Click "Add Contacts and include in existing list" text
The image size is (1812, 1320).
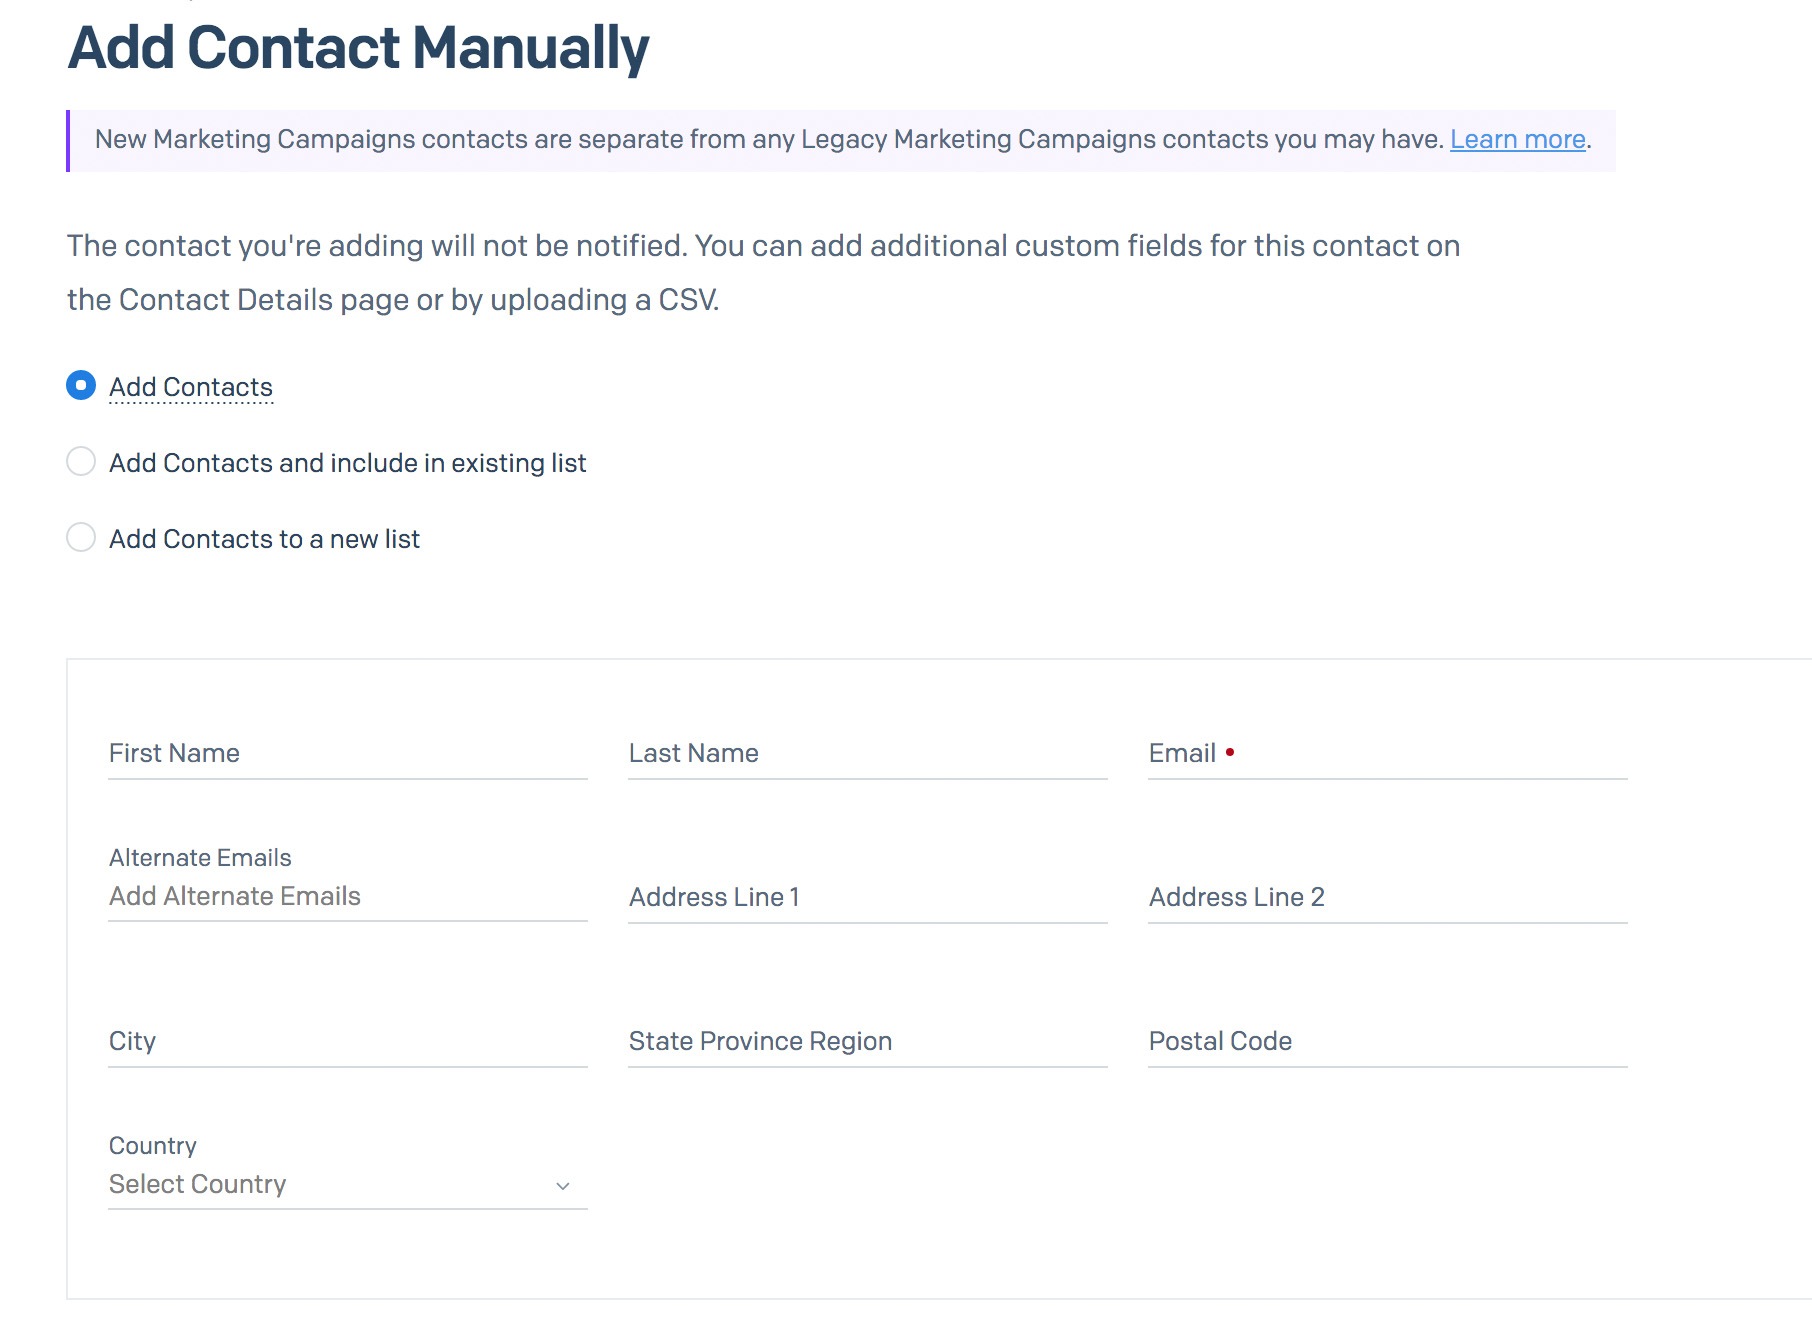click(x=347, y=463)
